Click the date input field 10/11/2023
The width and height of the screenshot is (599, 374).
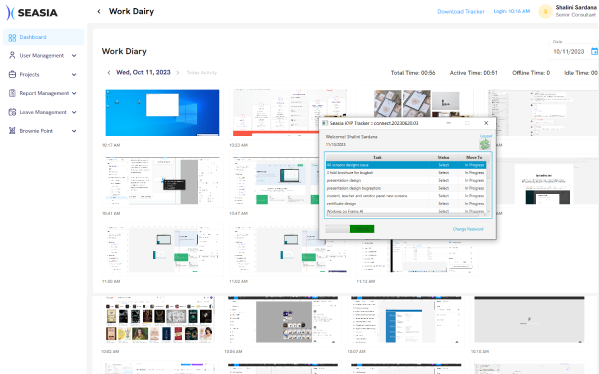[x=569, y=52]
